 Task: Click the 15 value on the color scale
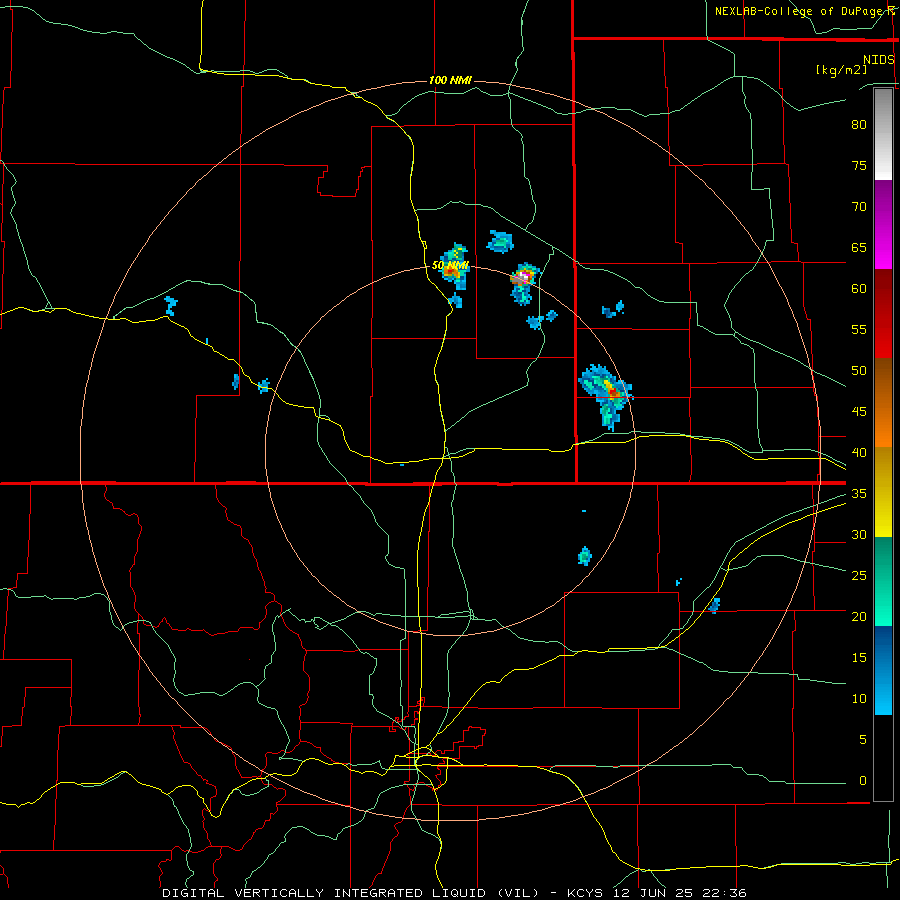[859, 658]
